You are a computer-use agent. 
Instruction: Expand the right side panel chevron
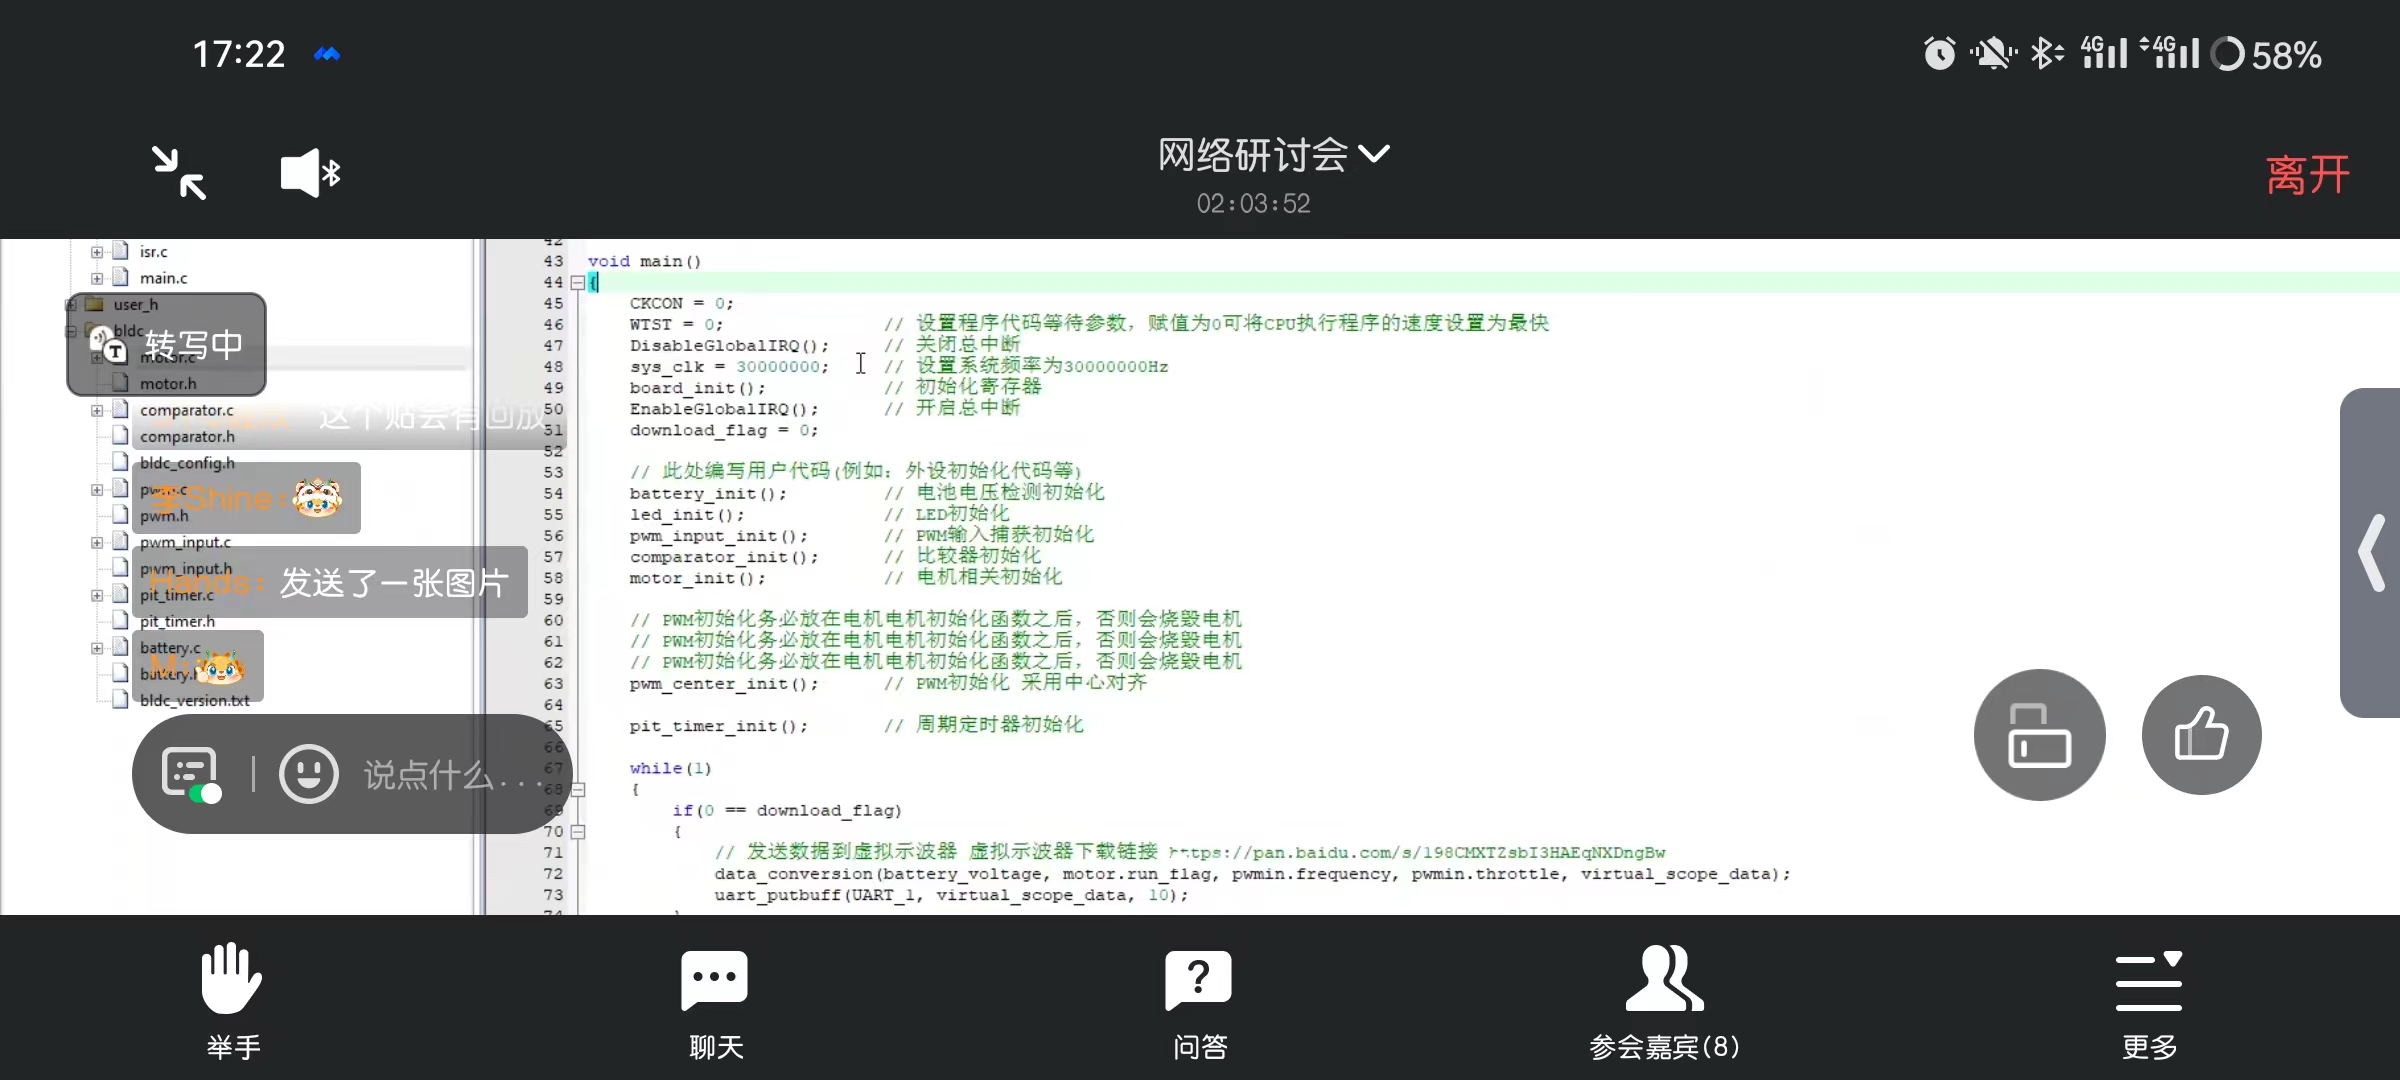pos(2372,553)
